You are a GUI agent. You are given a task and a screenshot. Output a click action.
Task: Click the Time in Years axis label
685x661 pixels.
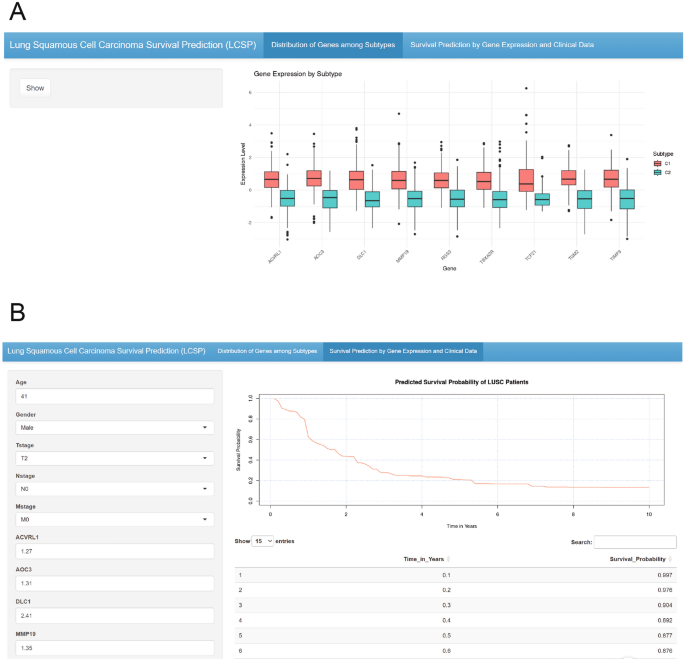[462, 526]
